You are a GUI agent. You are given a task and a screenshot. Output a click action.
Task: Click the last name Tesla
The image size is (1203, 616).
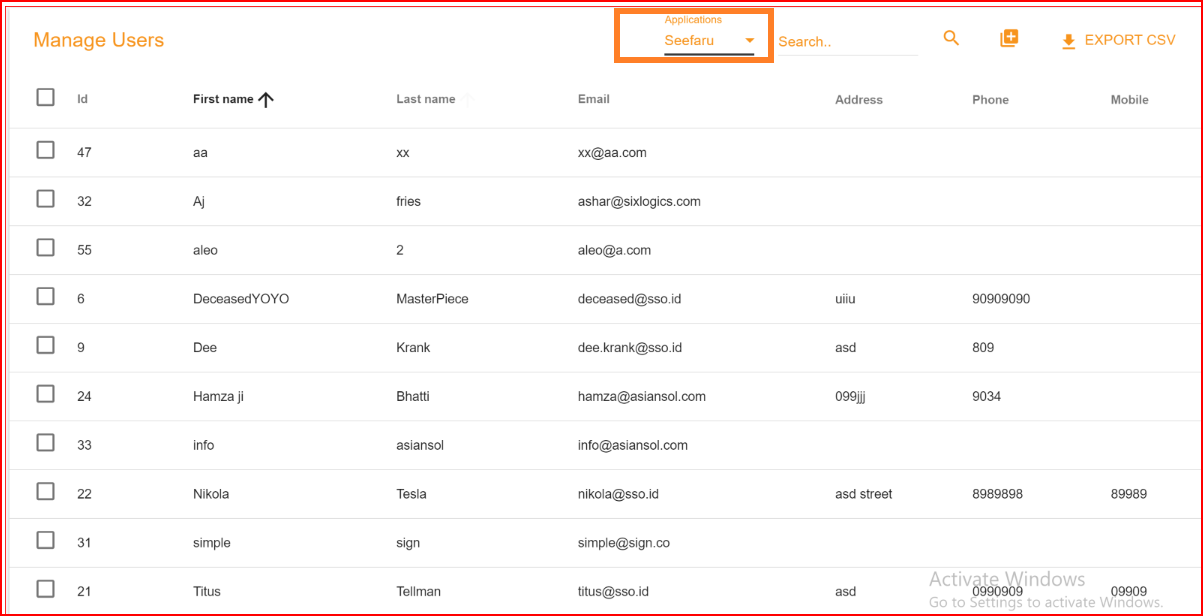tap(411, 494)
